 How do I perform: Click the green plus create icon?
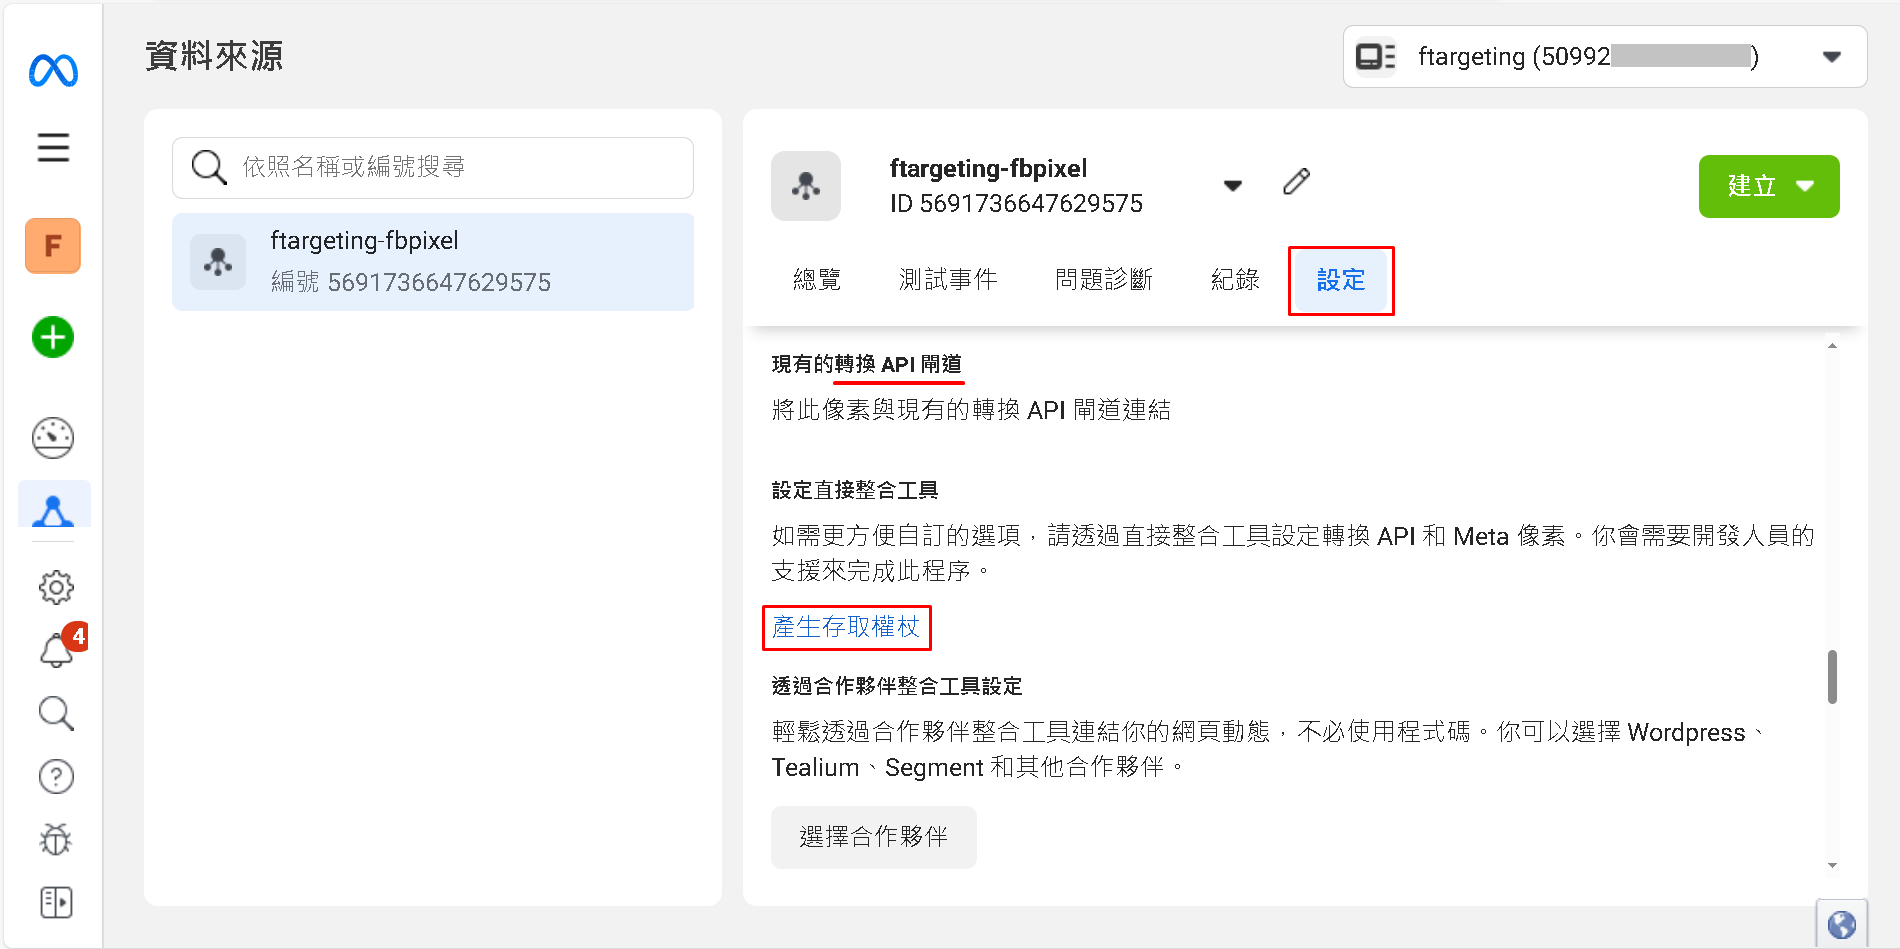point(53,337)
